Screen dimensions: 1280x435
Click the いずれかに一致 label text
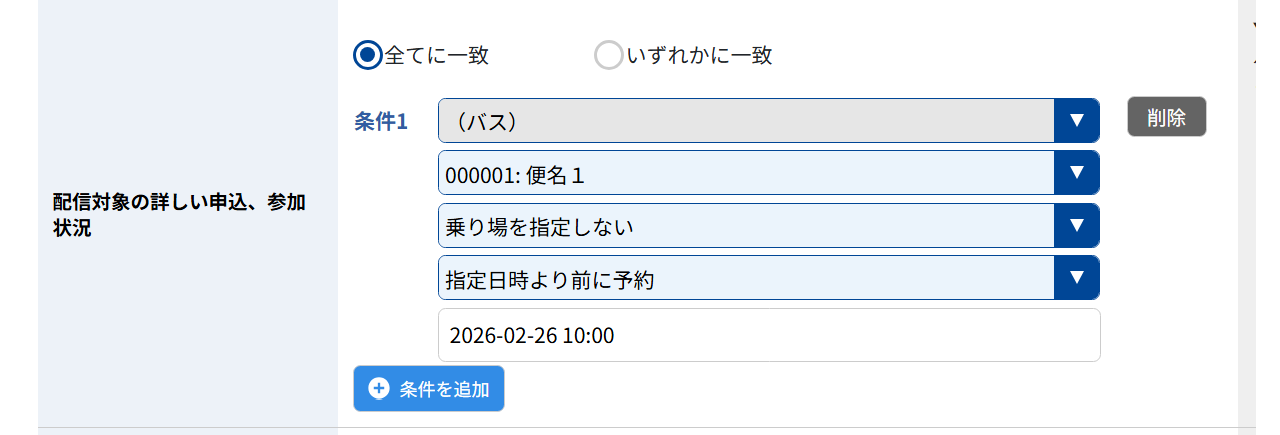pyautogui.click(x=699, y=56)
